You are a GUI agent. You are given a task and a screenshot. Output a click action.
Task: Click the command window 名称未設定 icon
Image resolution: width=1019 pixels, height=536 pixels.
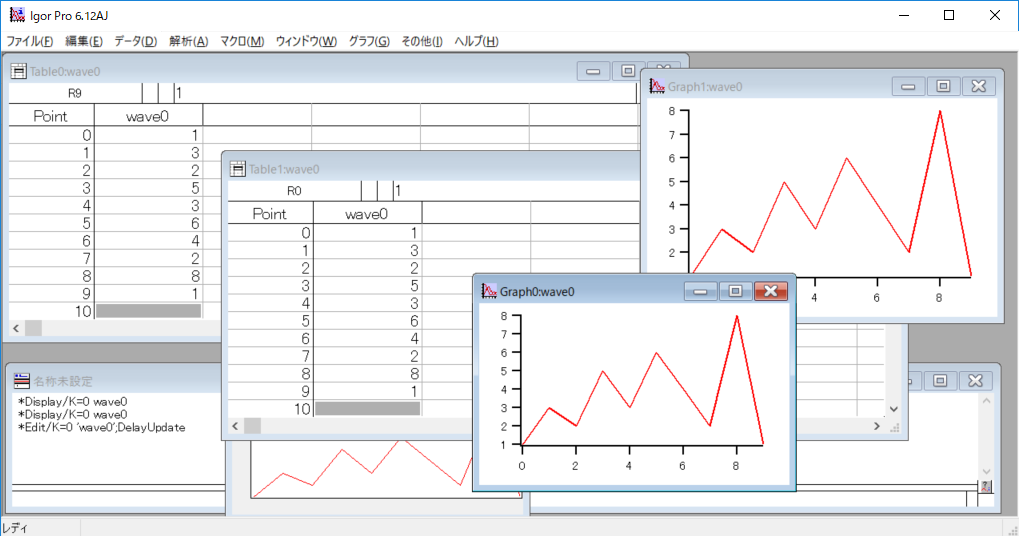21,381
